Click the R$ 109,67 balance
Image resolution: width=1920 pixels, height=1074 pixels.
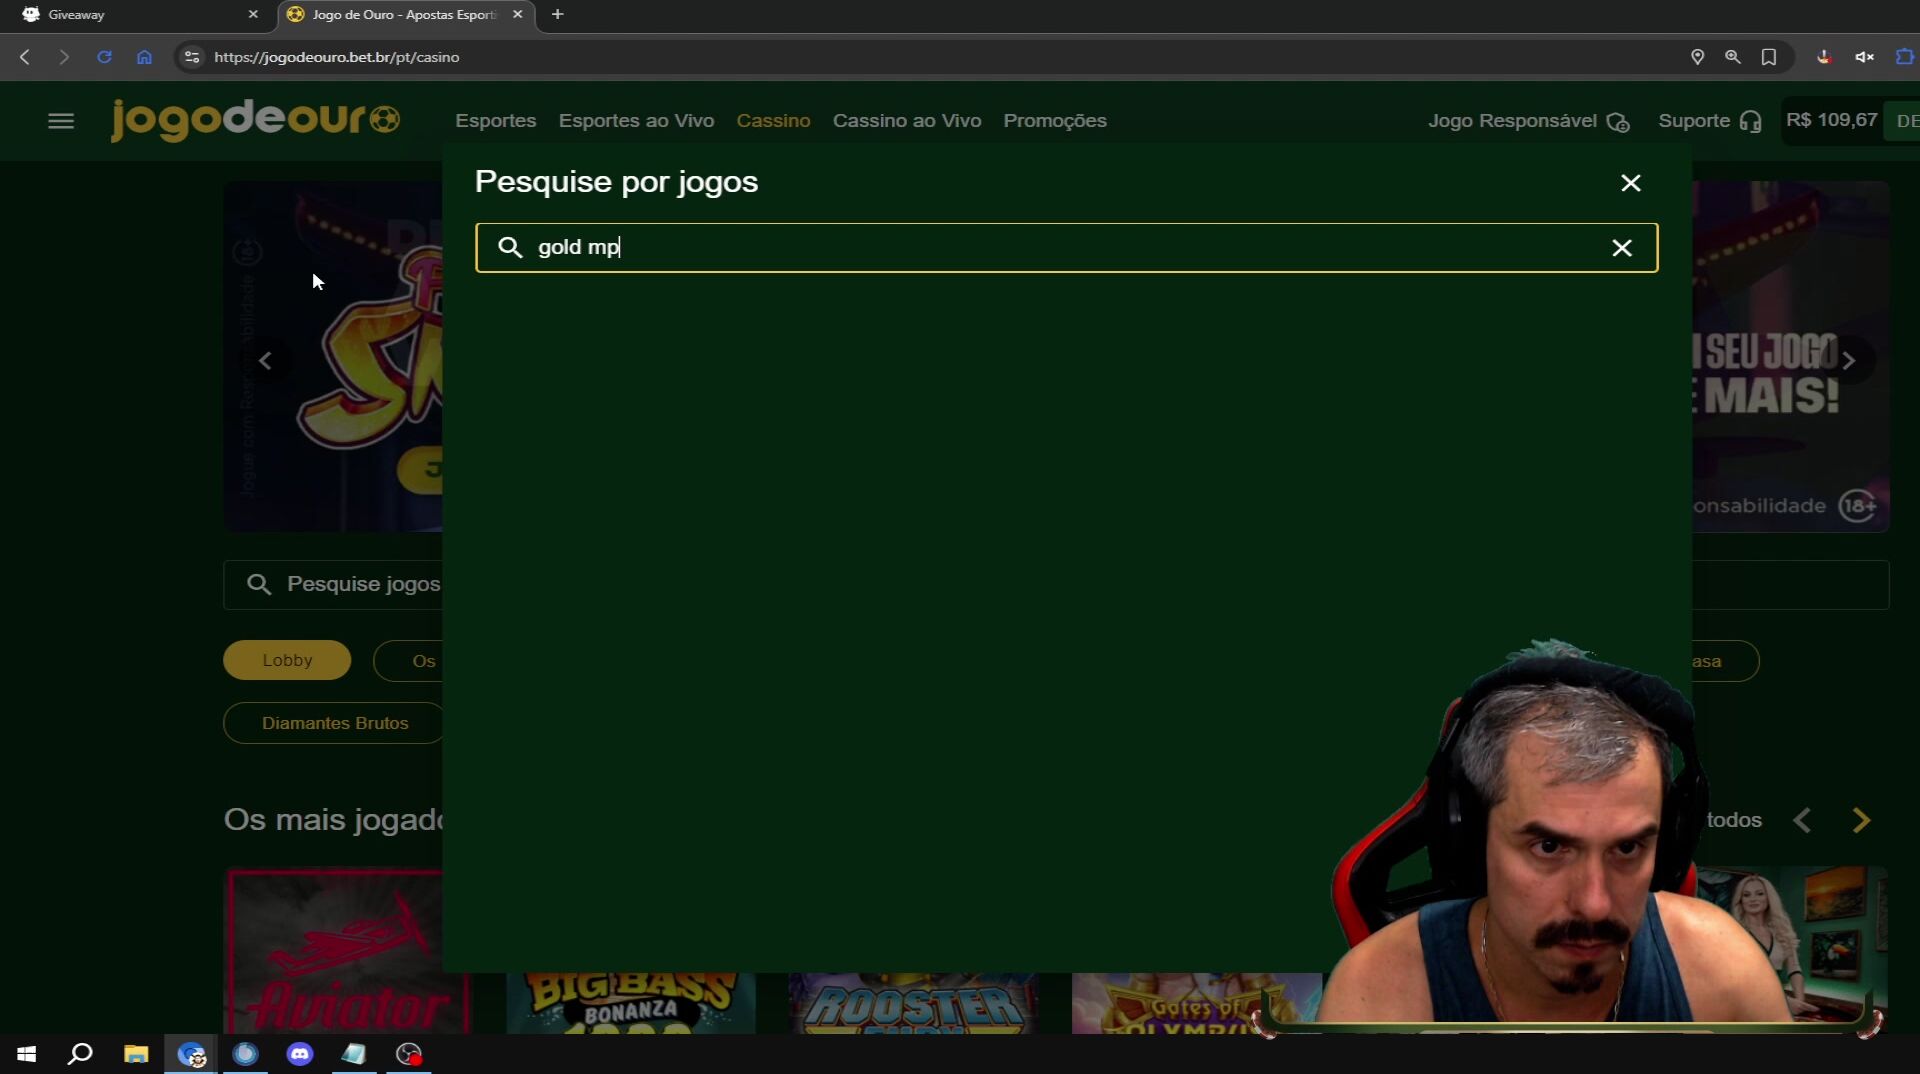(x=1831, y=120)
